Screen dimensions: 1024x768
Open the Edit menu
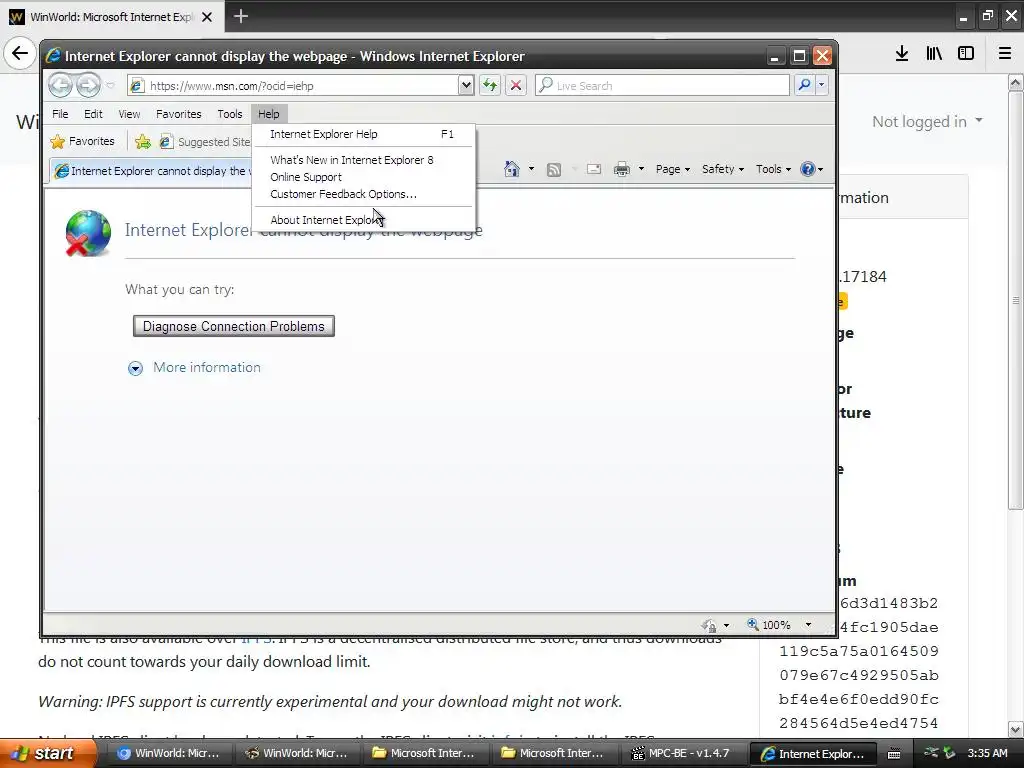coord(93,114)
